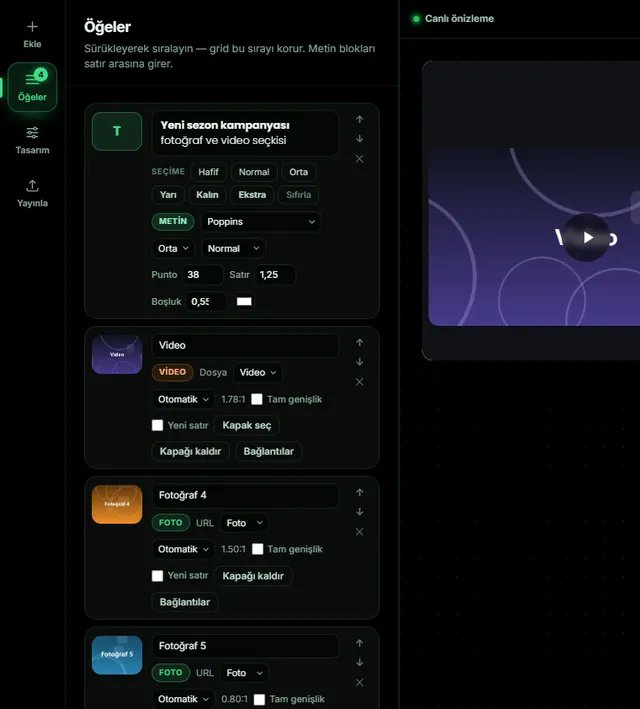Select the orange Fotoğraf 4 thumbnail
The width and height of the screenshot is (640, 709).
pos(117,504)
